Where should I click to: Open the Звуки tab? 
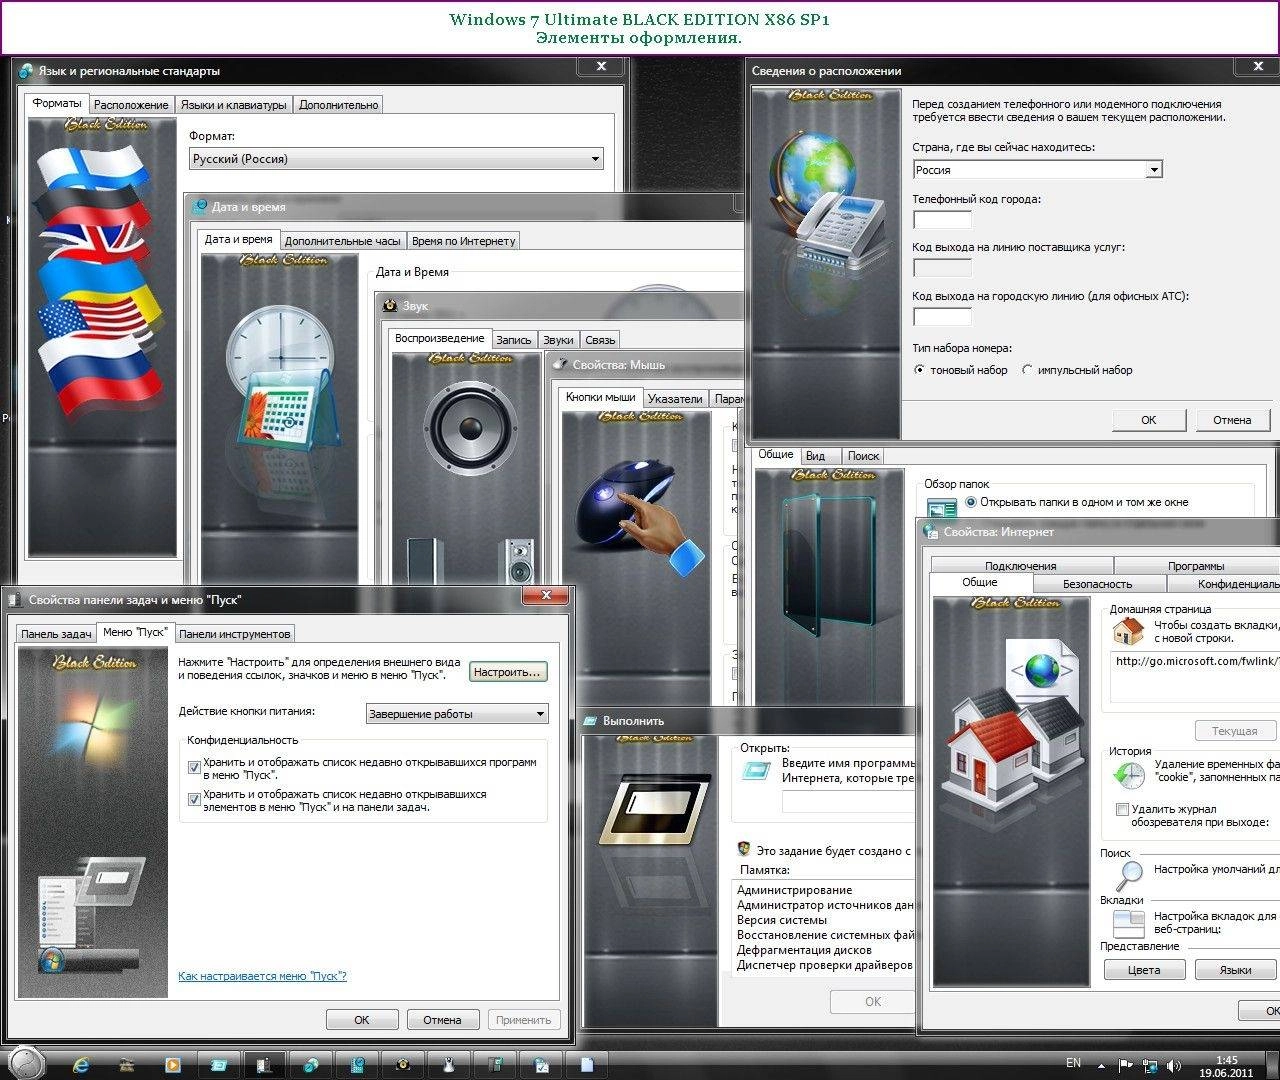[558, 340]
